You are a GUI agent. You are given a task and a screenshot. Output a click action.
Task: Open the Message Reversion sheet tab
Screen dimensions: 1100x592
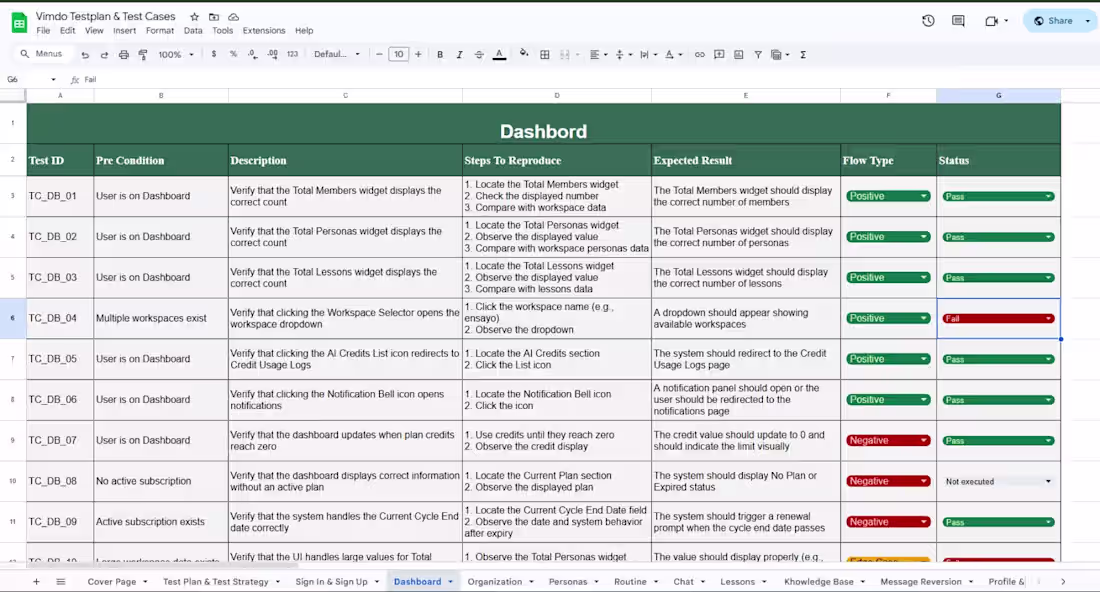point(920,581)
